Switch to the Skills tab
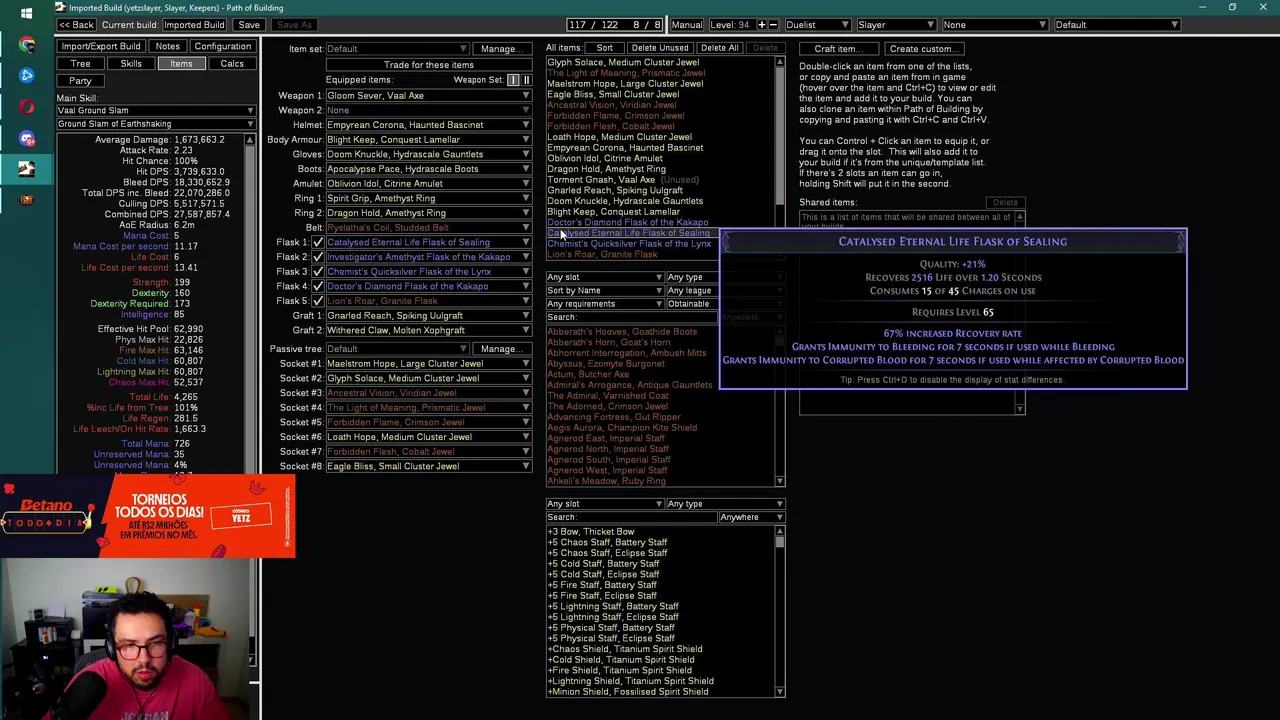The height and width of the screenshot is (720, 1280). point(131,64)
